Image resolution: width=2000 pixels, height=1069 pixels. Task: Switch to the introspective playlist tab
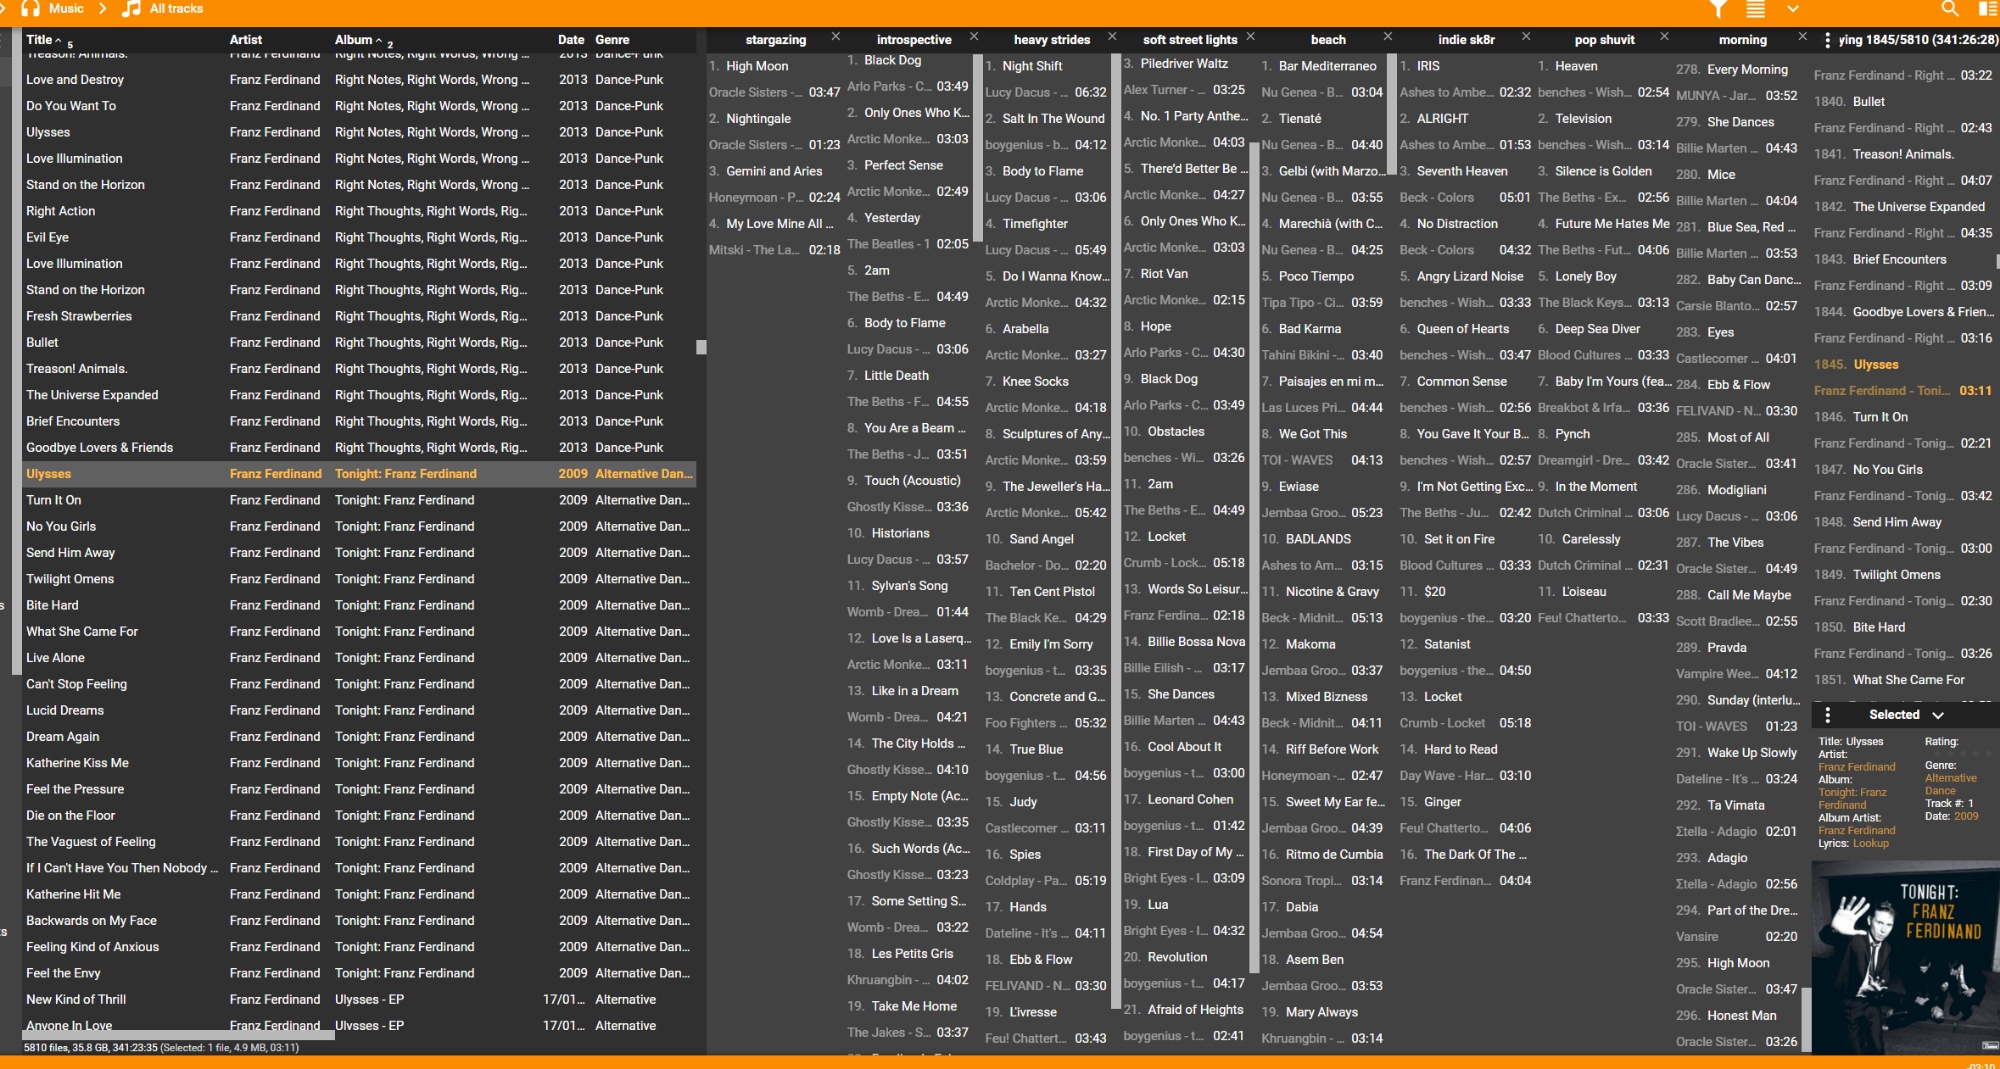point(913,40)
